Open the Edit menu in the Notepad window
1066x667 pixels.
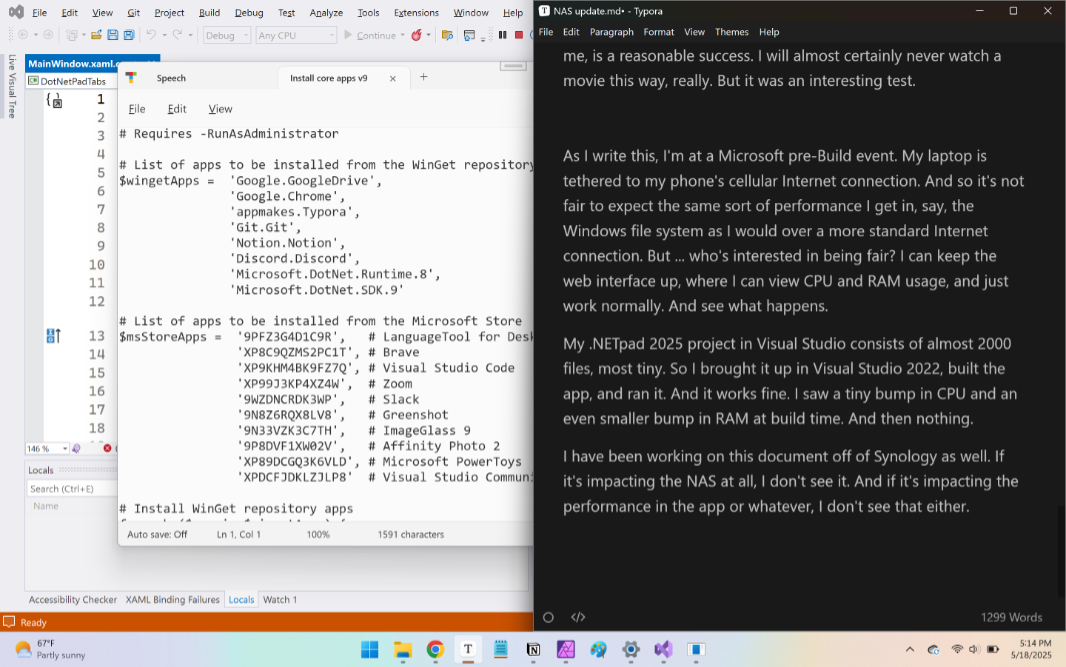pos(177,109)
